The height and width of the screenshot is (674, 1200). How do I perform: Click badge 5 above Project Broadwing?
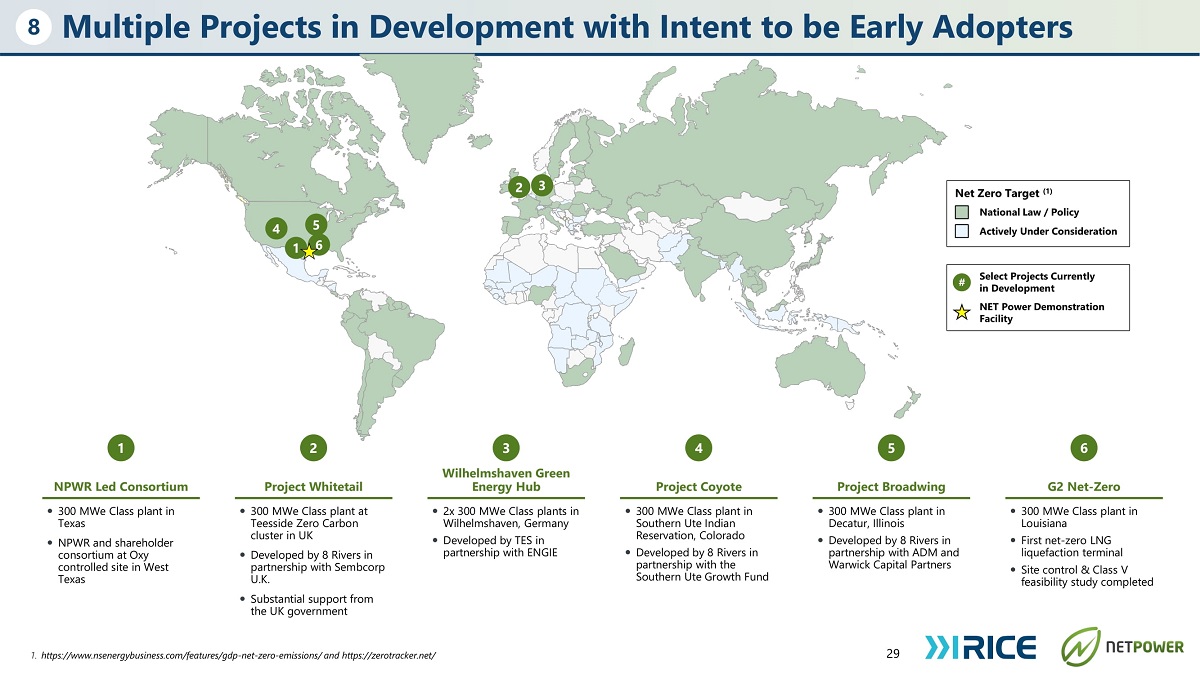[891, 449]
